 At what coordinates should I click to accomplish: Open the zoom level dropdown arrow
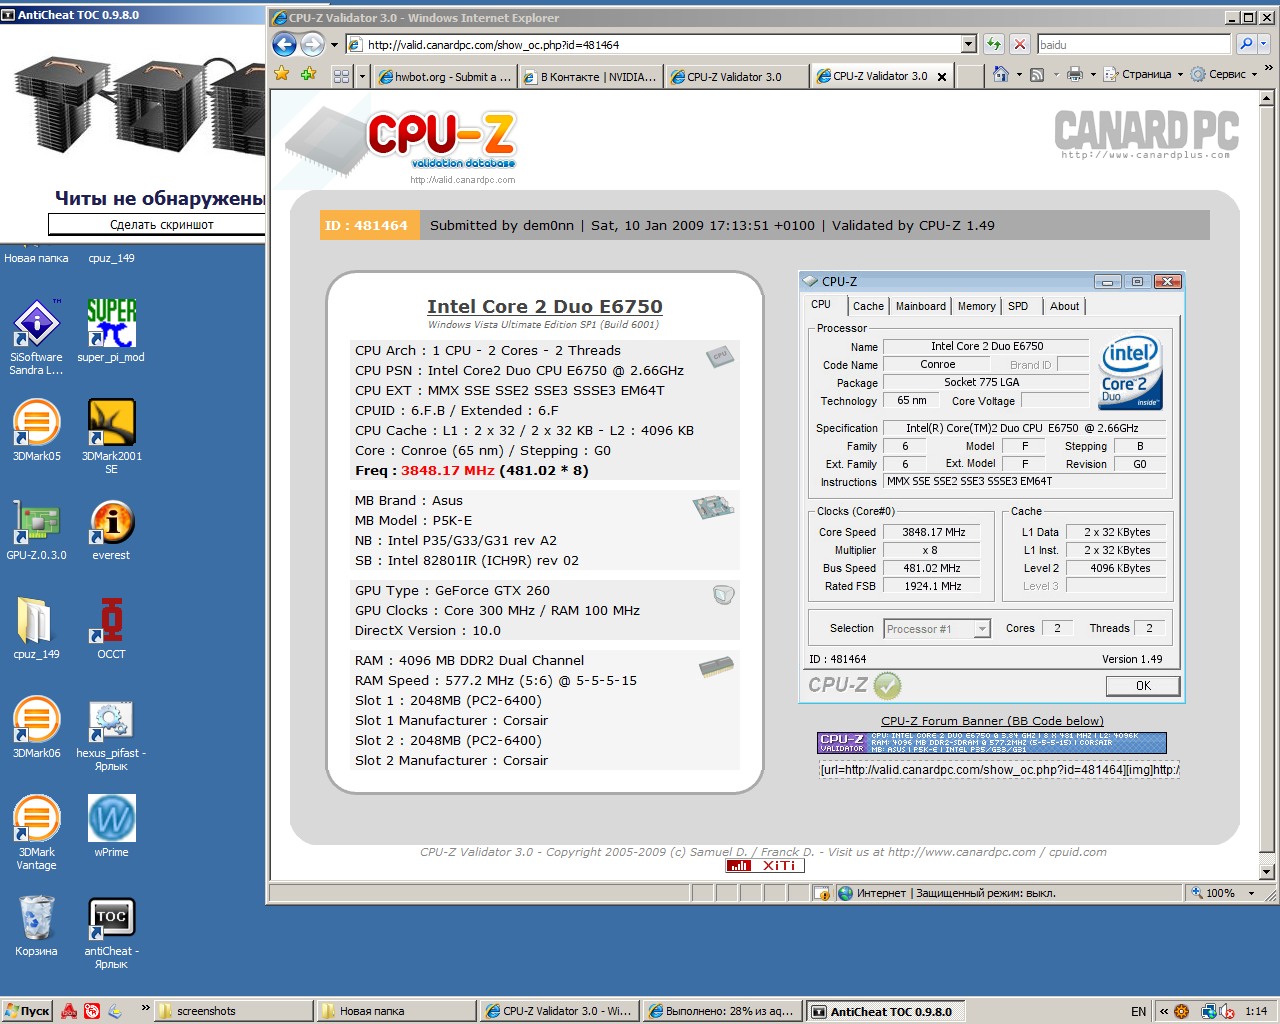tap(1251, 893)
